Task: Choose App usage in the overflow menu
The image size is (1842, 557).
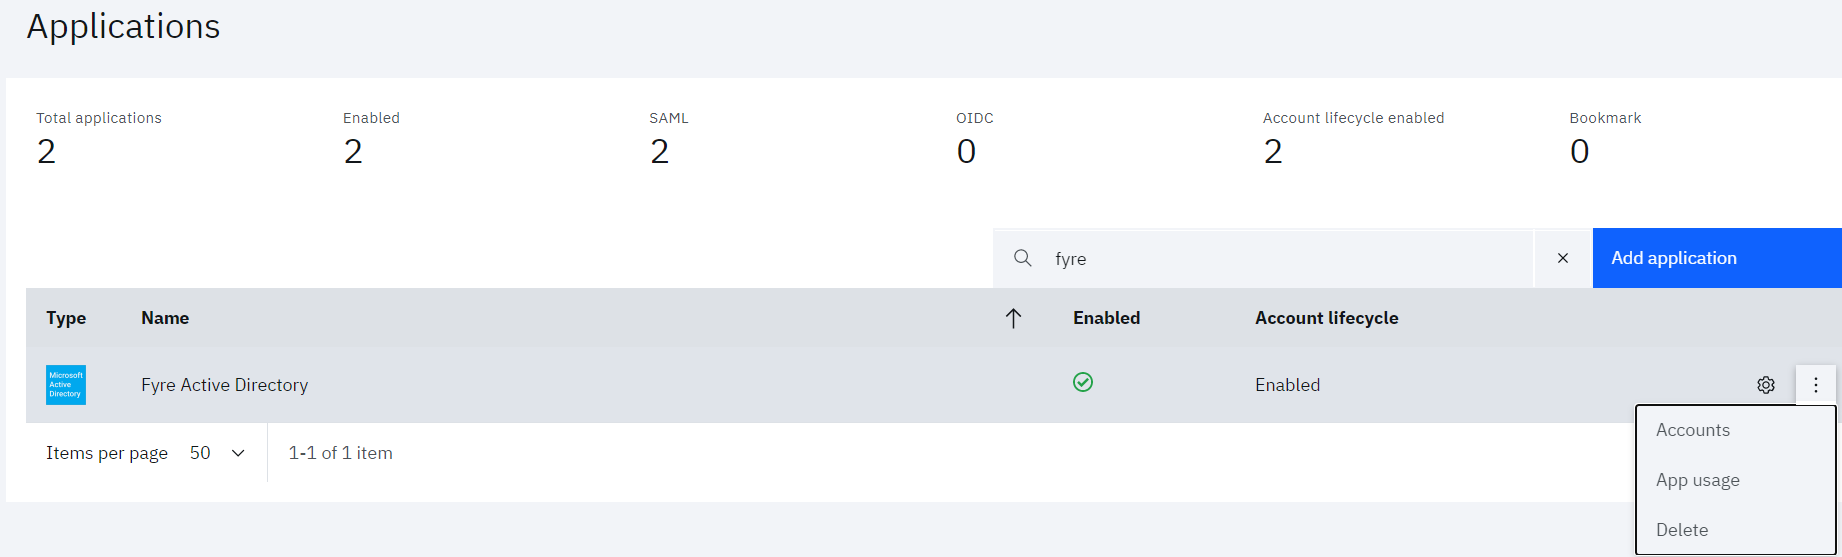Action: click(1698, 480)
